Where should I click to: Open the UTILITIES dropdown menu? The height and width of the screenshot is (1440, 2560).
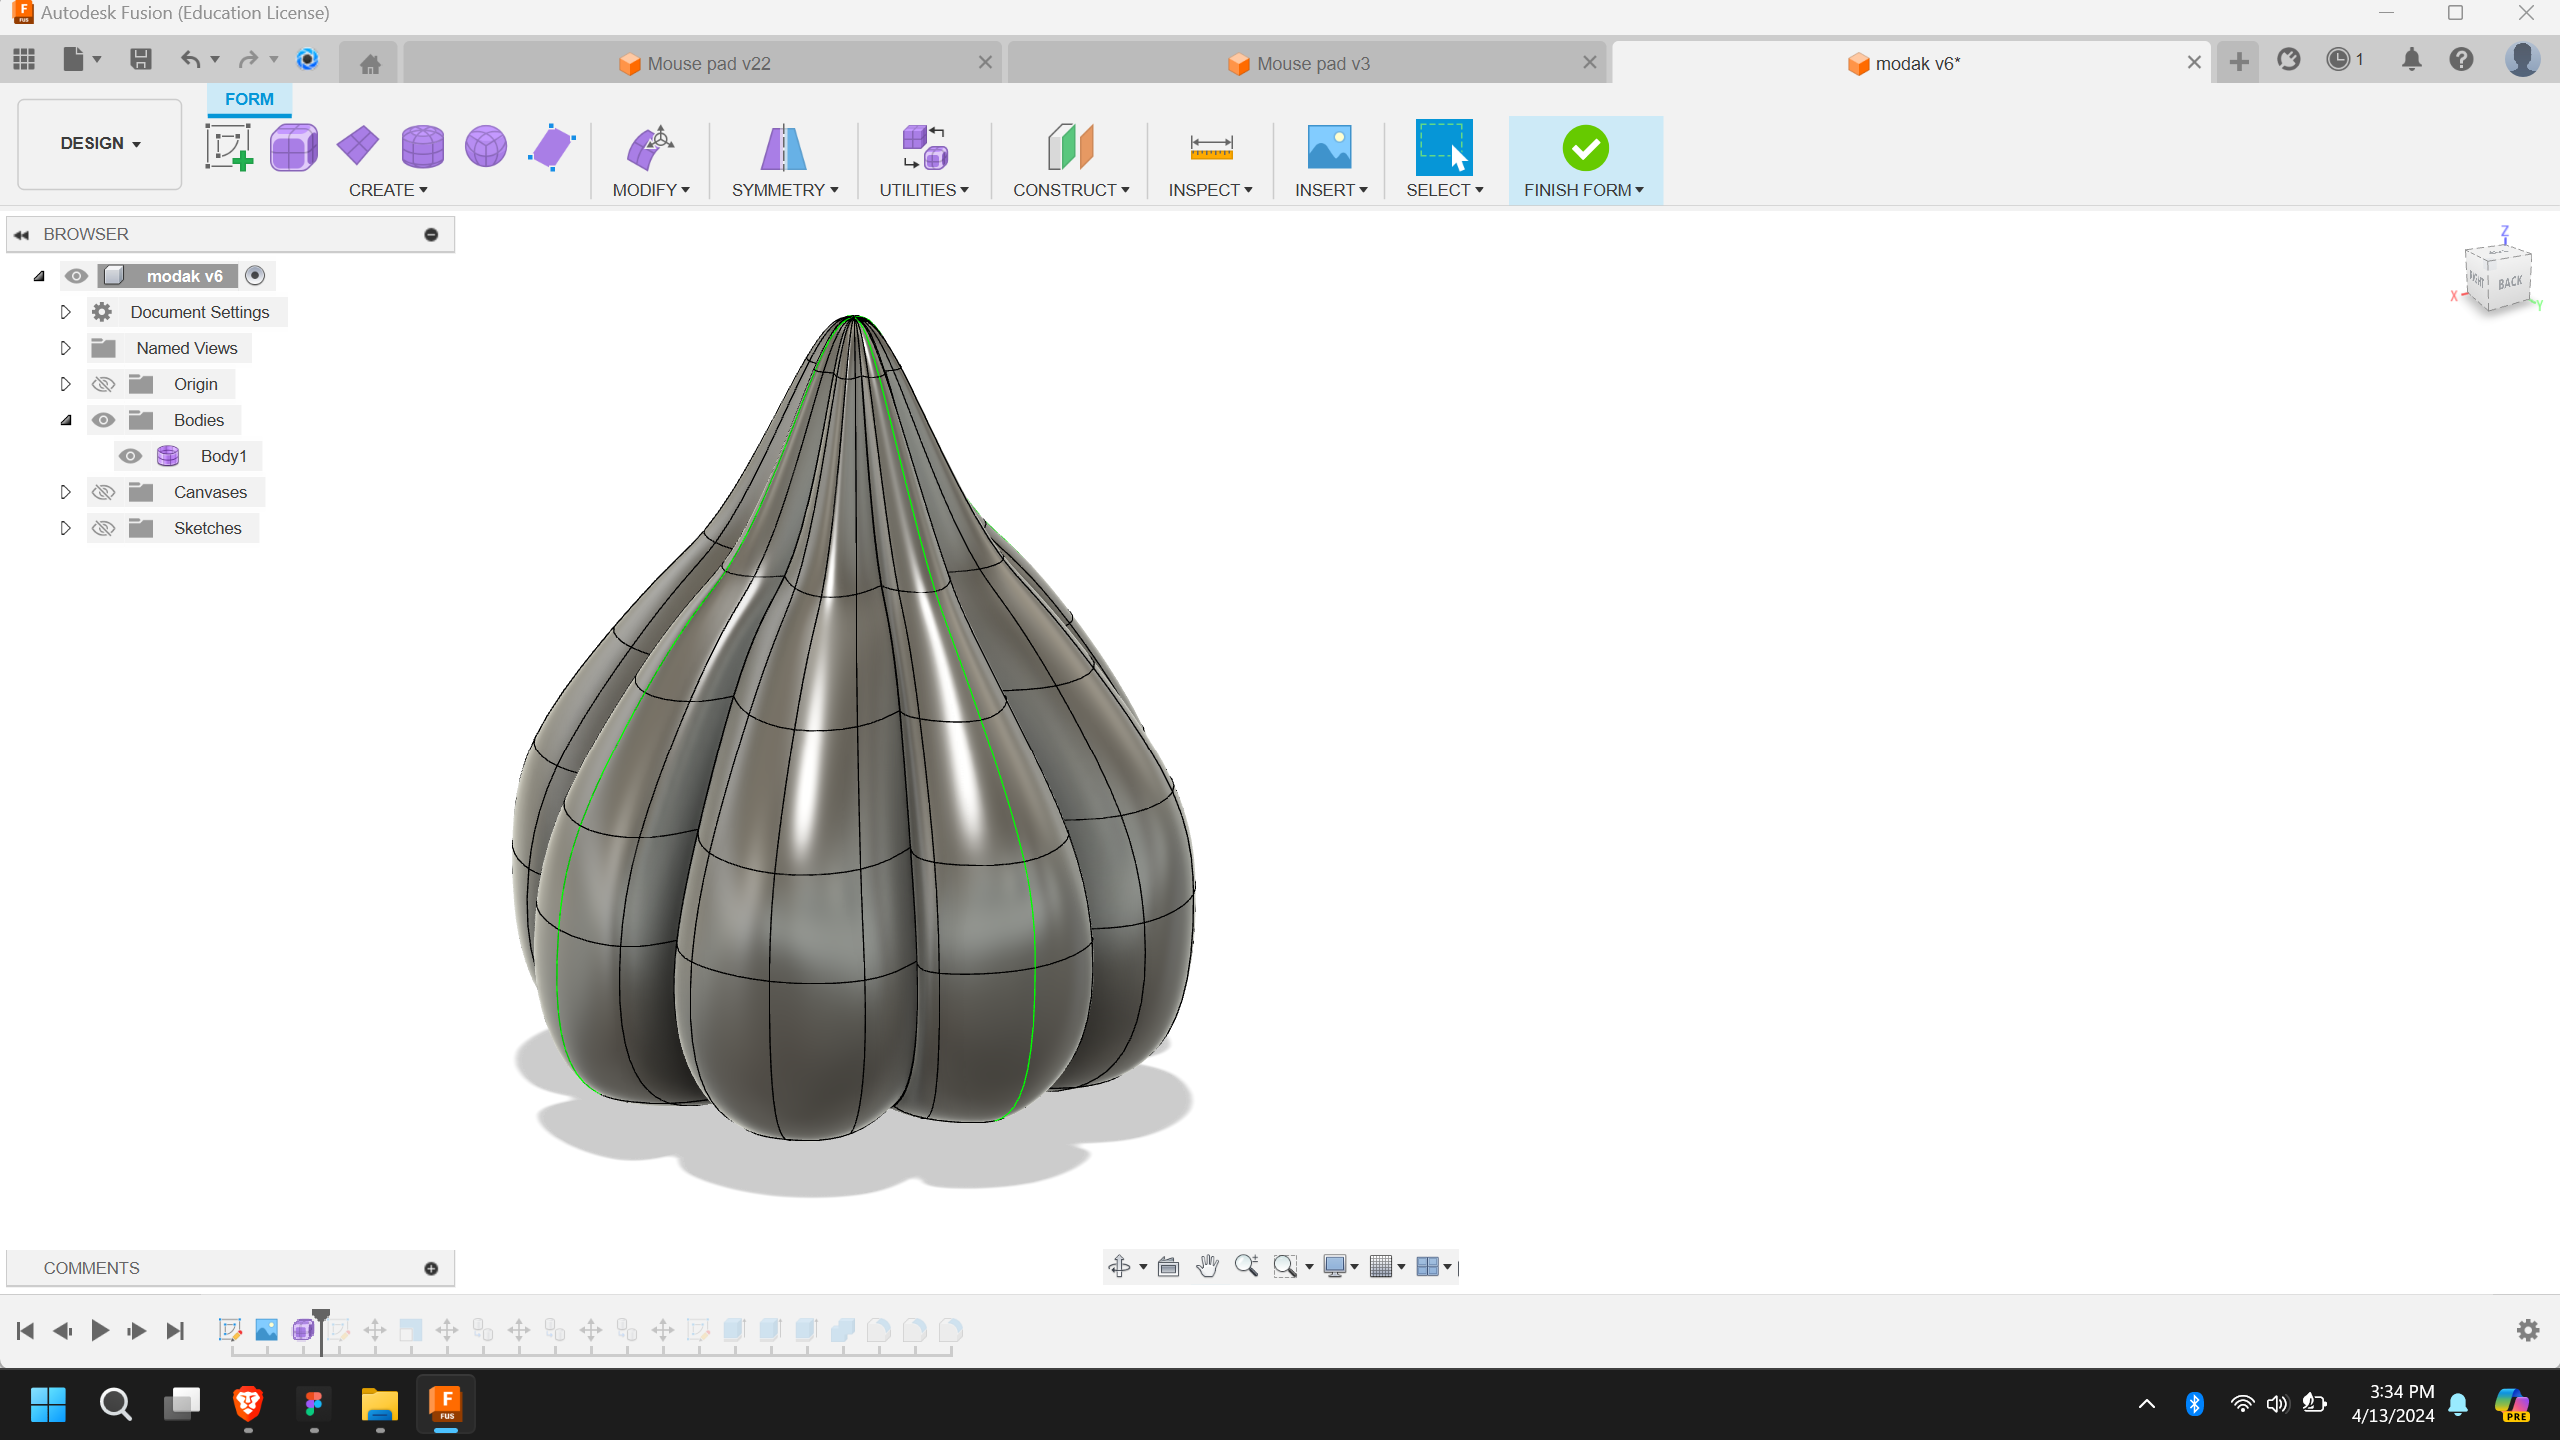tap(924, 190)
